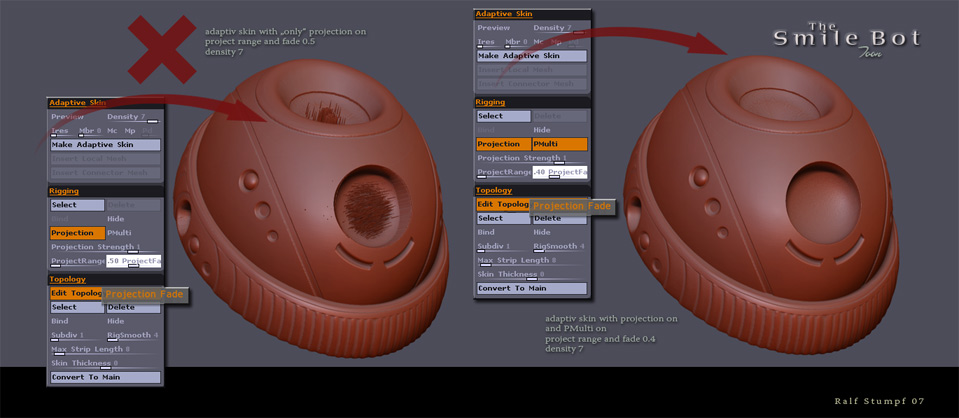Disable Projection in the left Rigging panel
The height and width of the screenshot is (418, 959).
[x=76, y=233]
